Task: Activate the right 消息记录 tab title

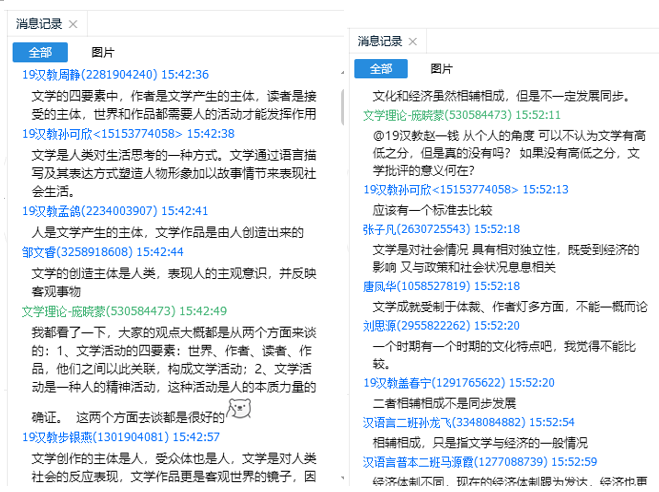Action: pyautogui.click(x=378, y=41)
